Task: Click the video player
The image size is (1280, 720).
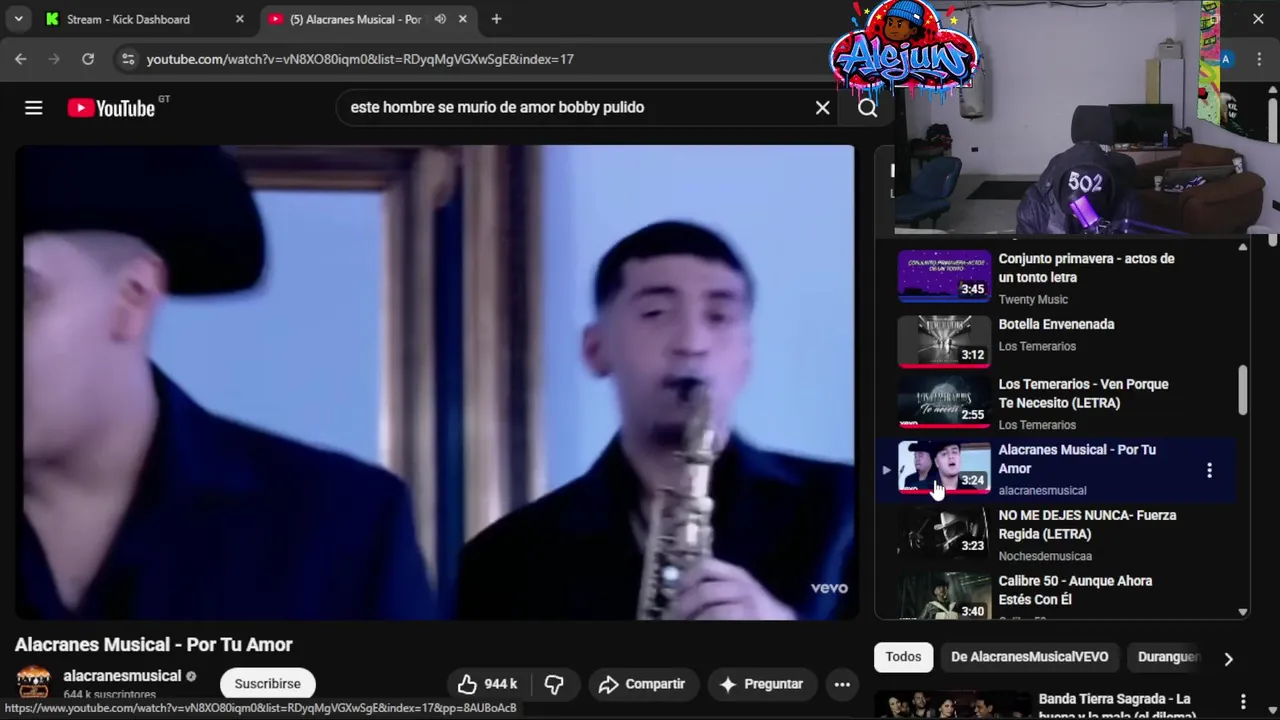Action: (x=435, y=382)
